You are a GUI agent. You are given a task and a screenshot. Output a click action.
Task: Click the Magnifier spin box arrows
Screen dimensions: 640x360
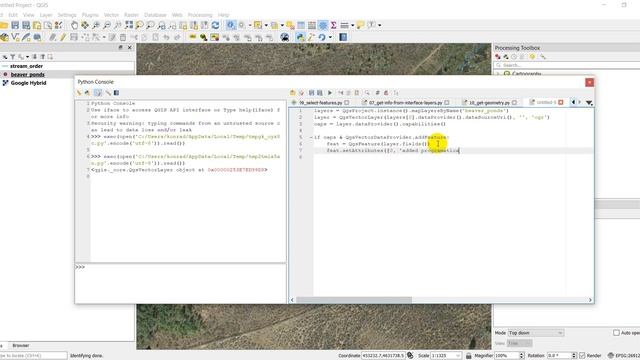click(x=521, y=356)
